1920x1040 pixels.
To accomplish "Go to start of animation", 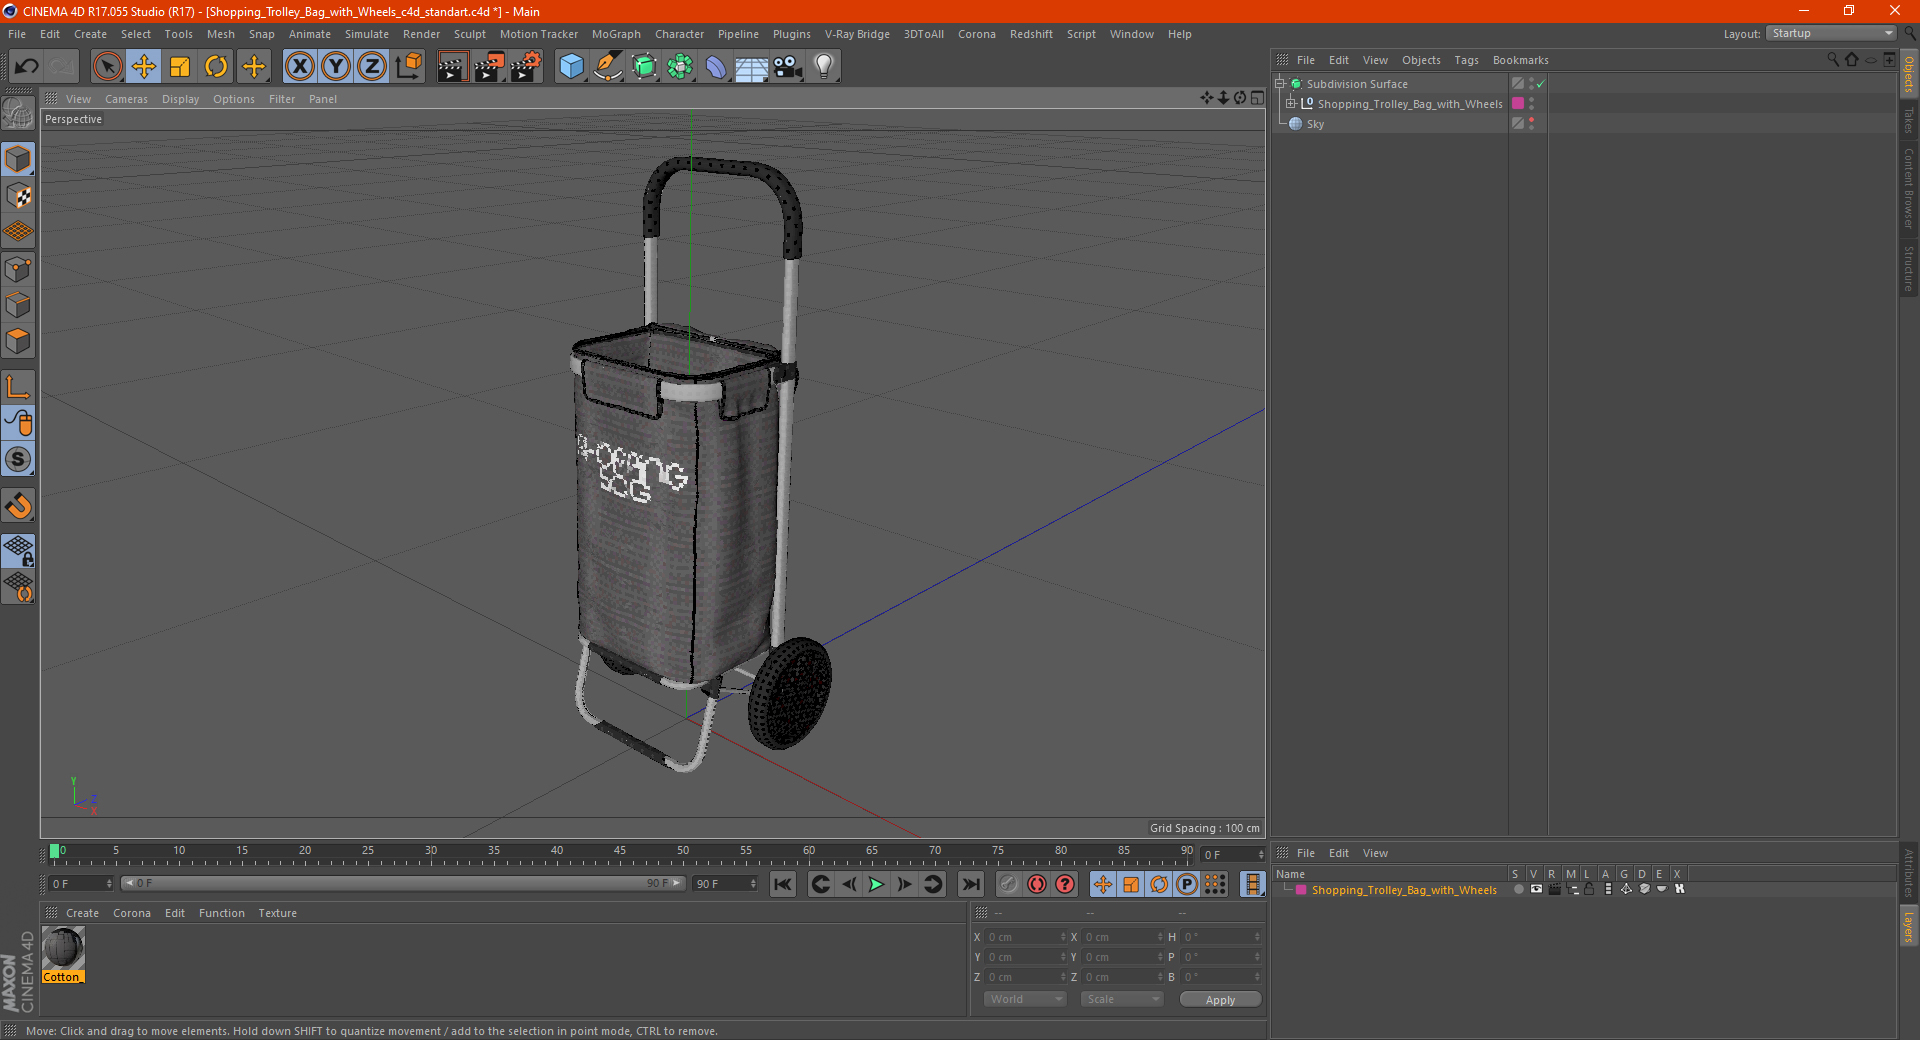I will click(783, 884).
